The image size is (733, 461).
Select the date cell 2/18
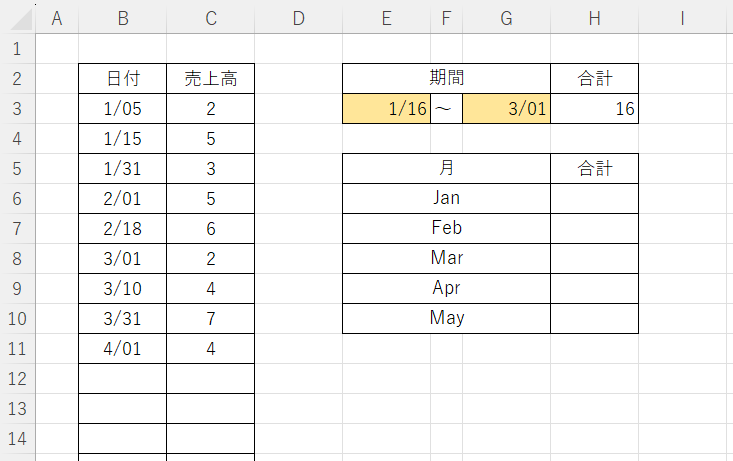pyautogui.click(x=122, y=229)
